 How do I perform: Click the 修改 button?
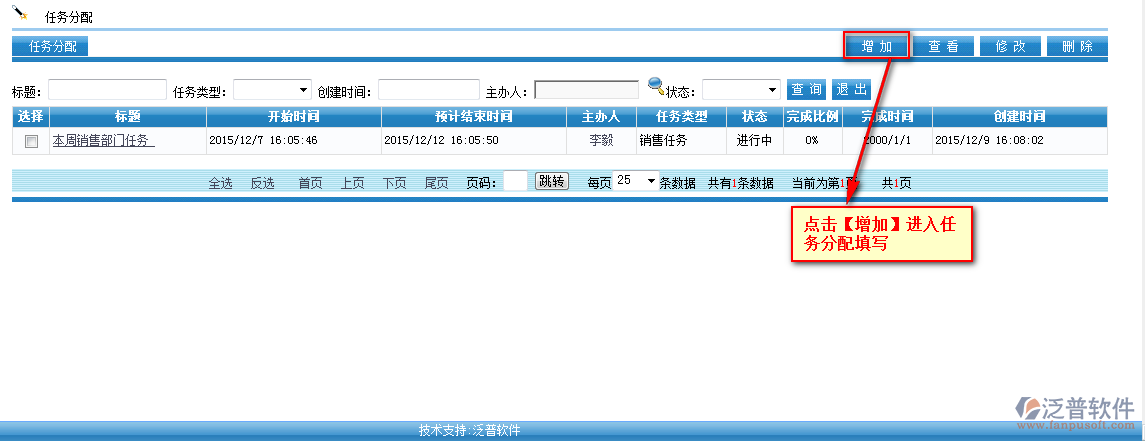click(1010, 46)
